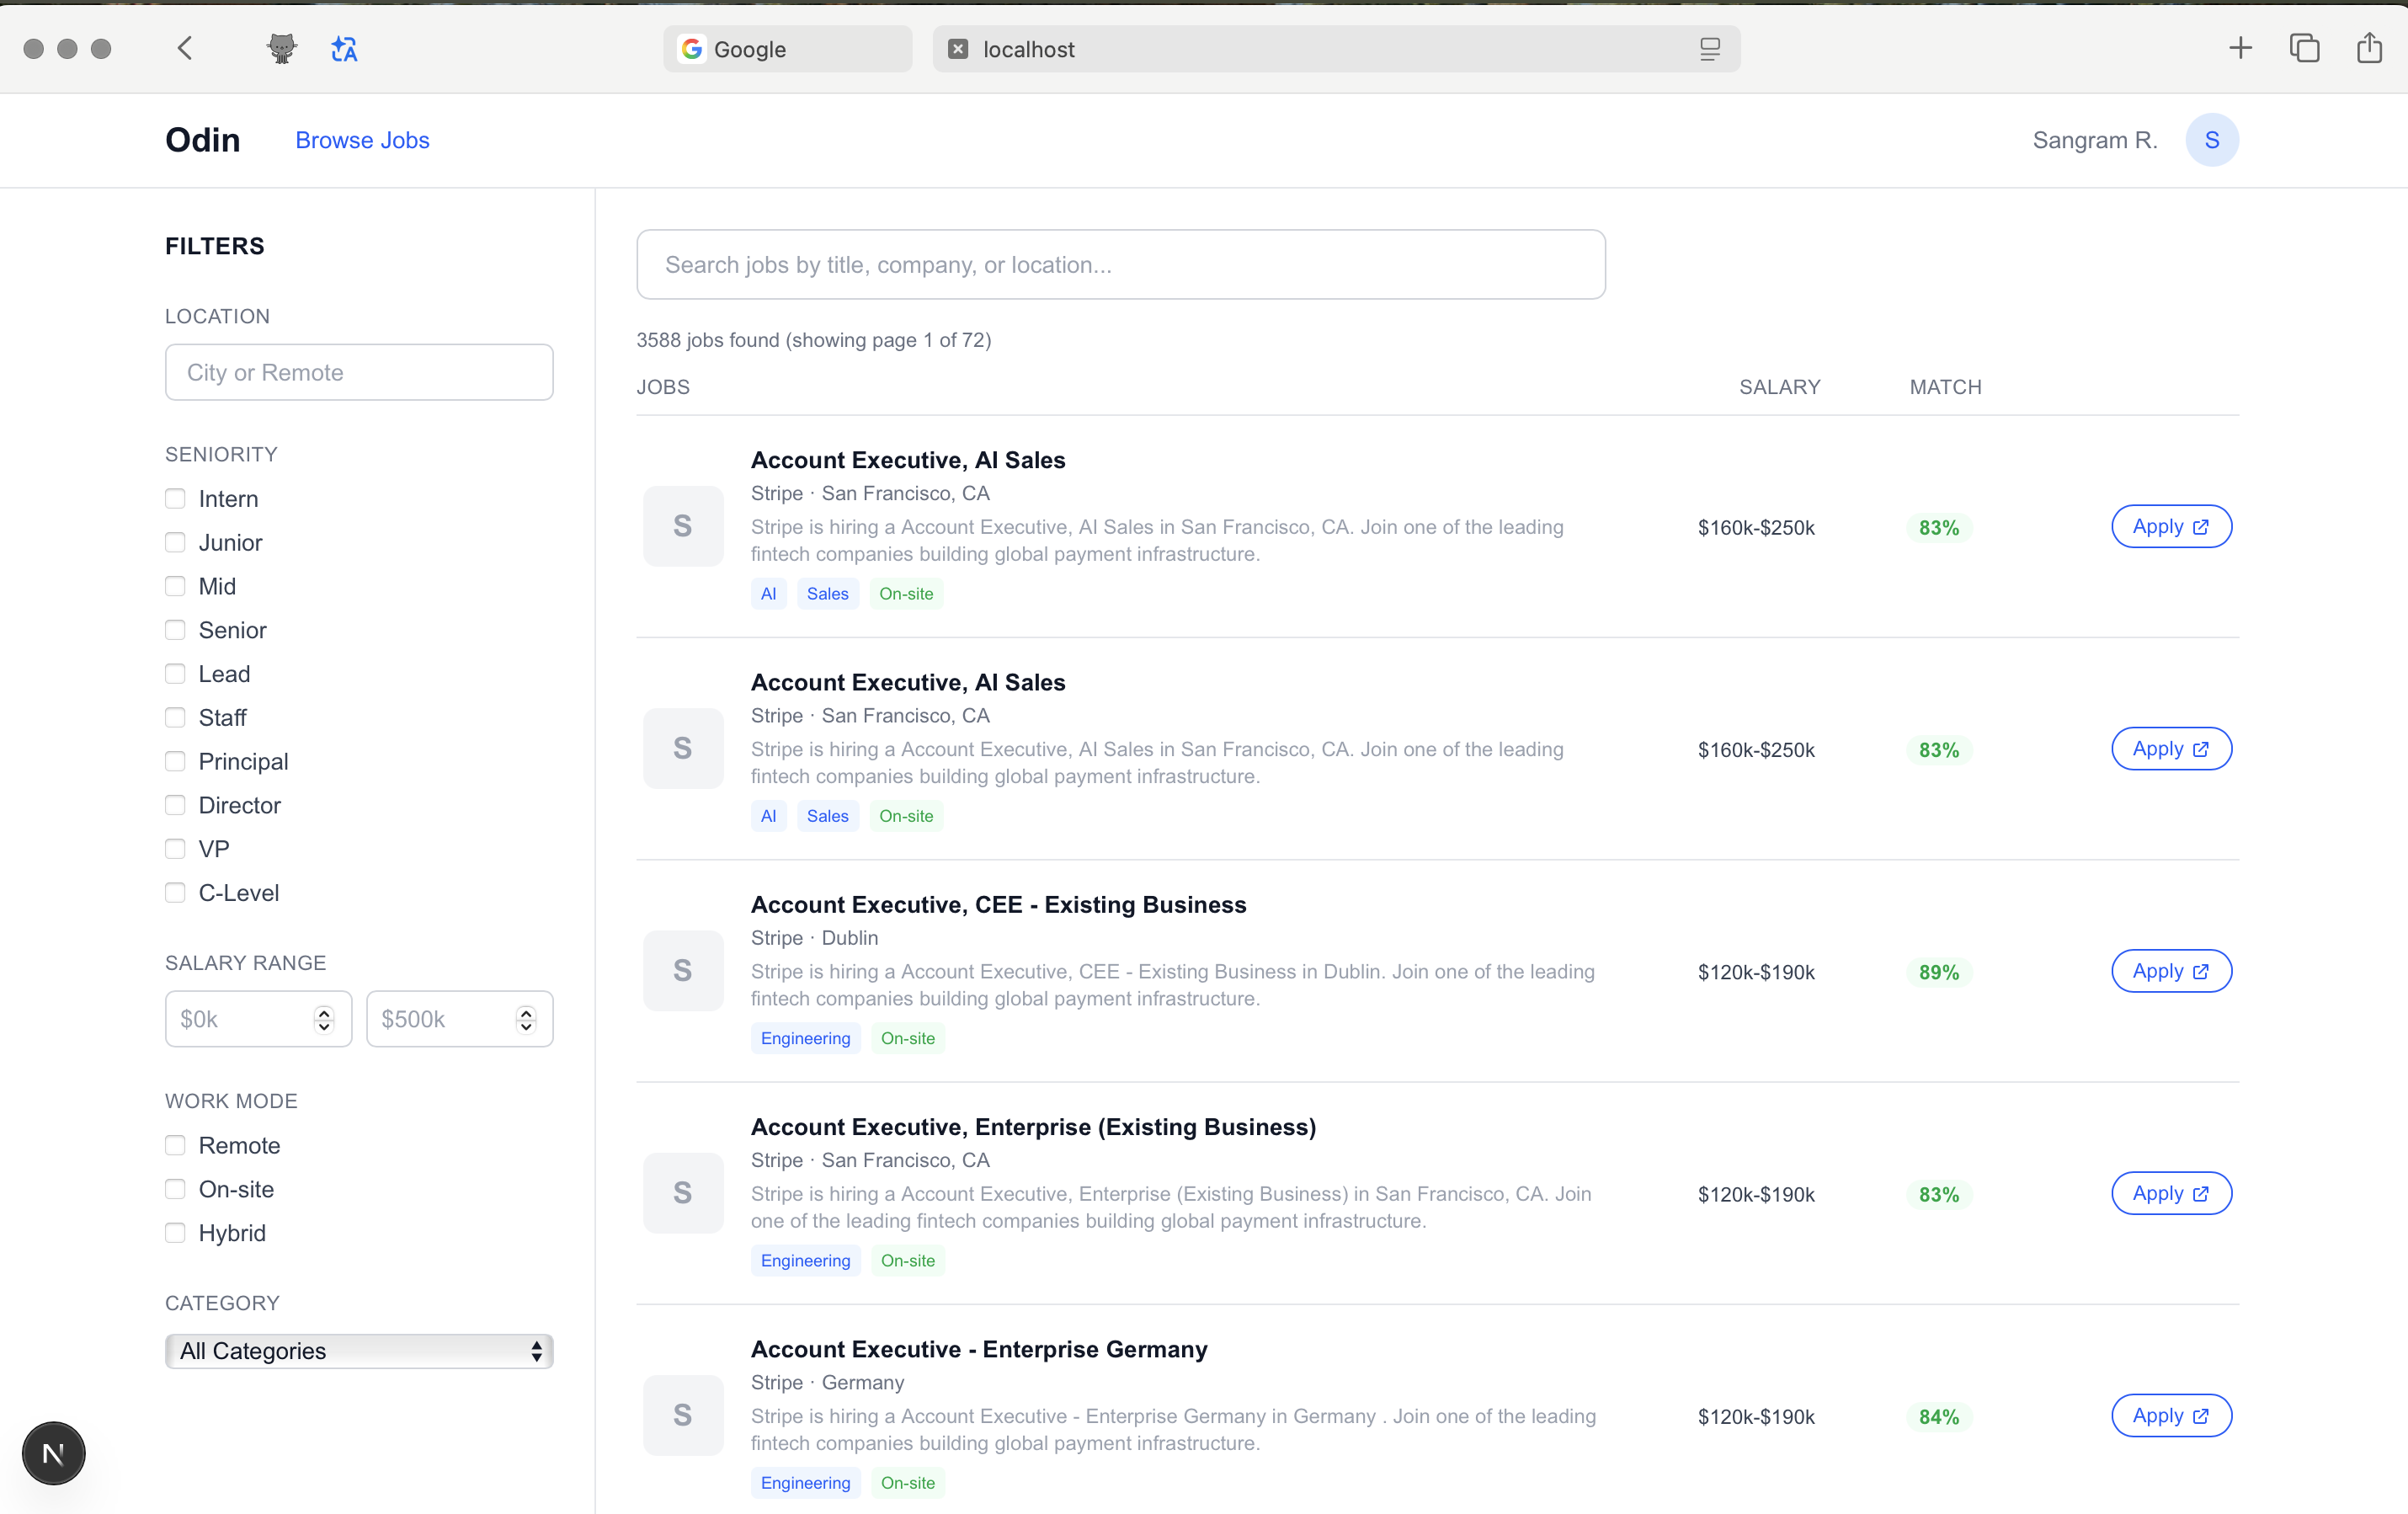Screen dimensions: 2408x1514
Task: Check the Mid seniority box
Action: point(175,586)
